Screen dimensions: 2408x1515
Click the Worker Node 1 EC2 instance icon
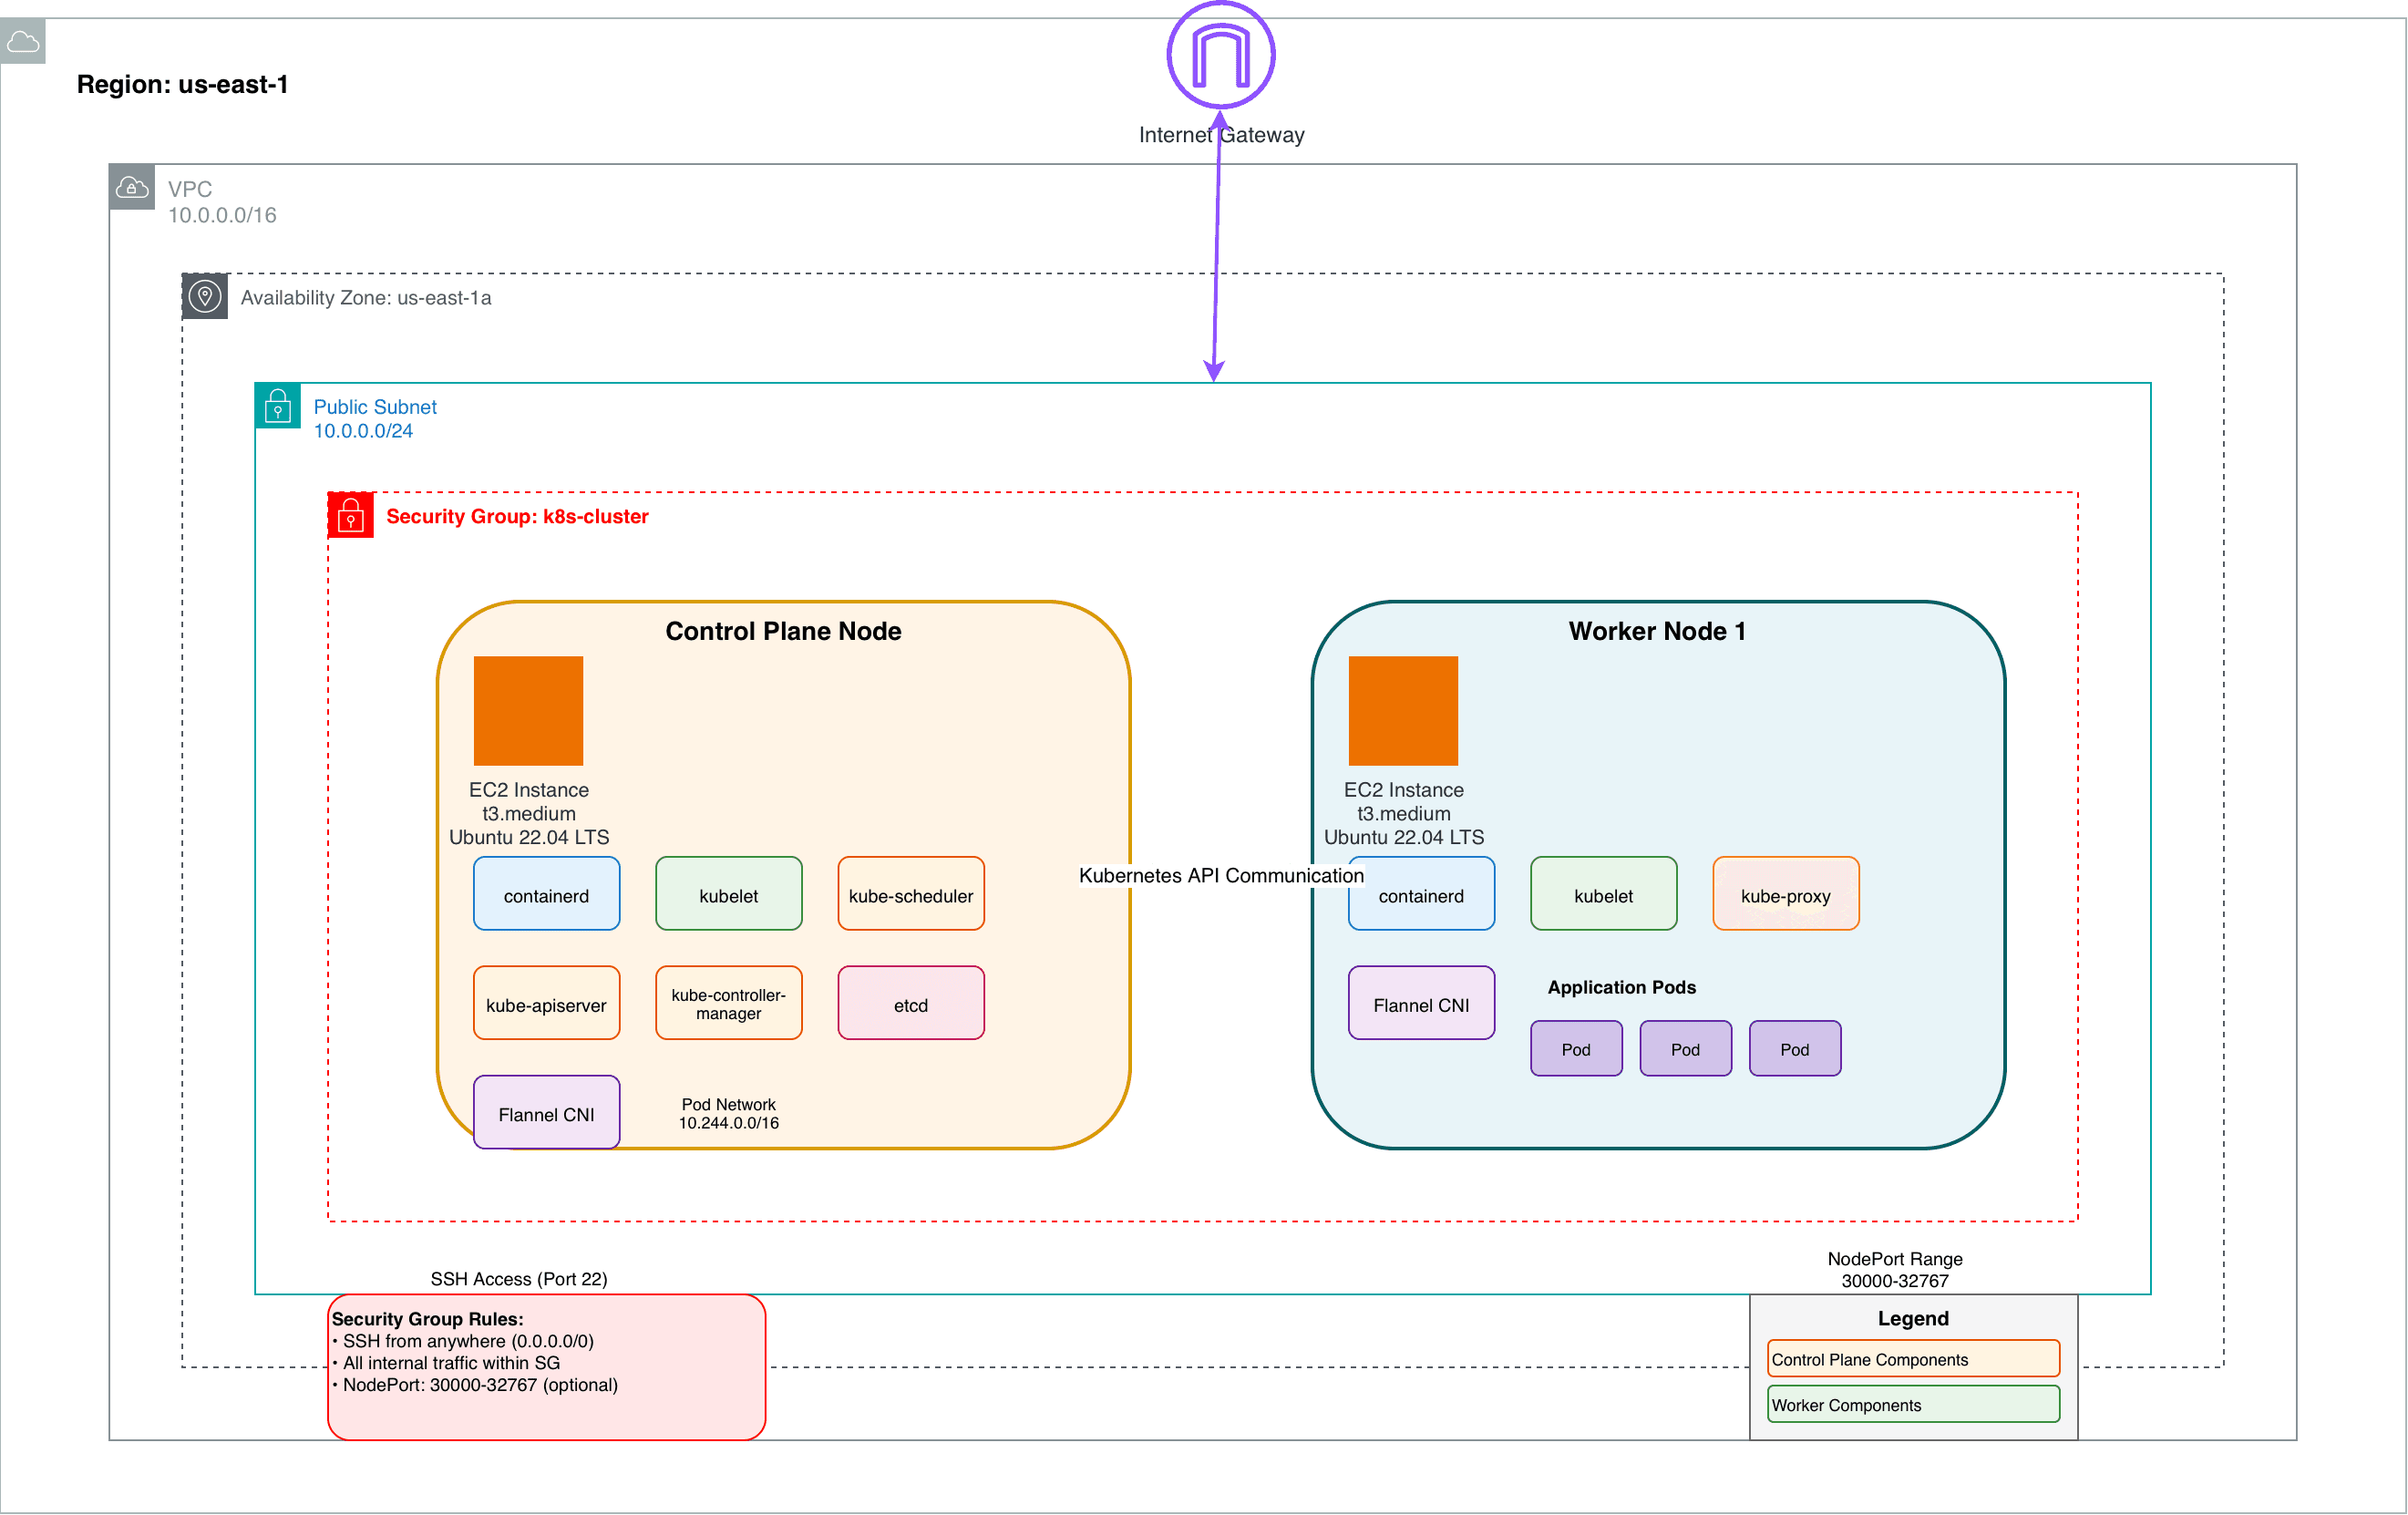[1403, 711]
